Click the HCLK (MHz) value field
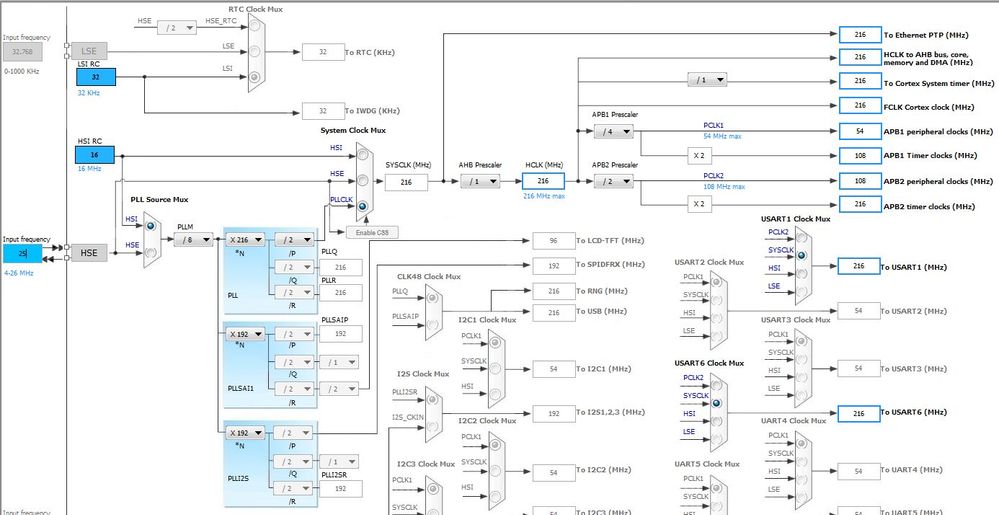Image resolution: width=999 pixels, height=515 pixels. tap(543, 181)
